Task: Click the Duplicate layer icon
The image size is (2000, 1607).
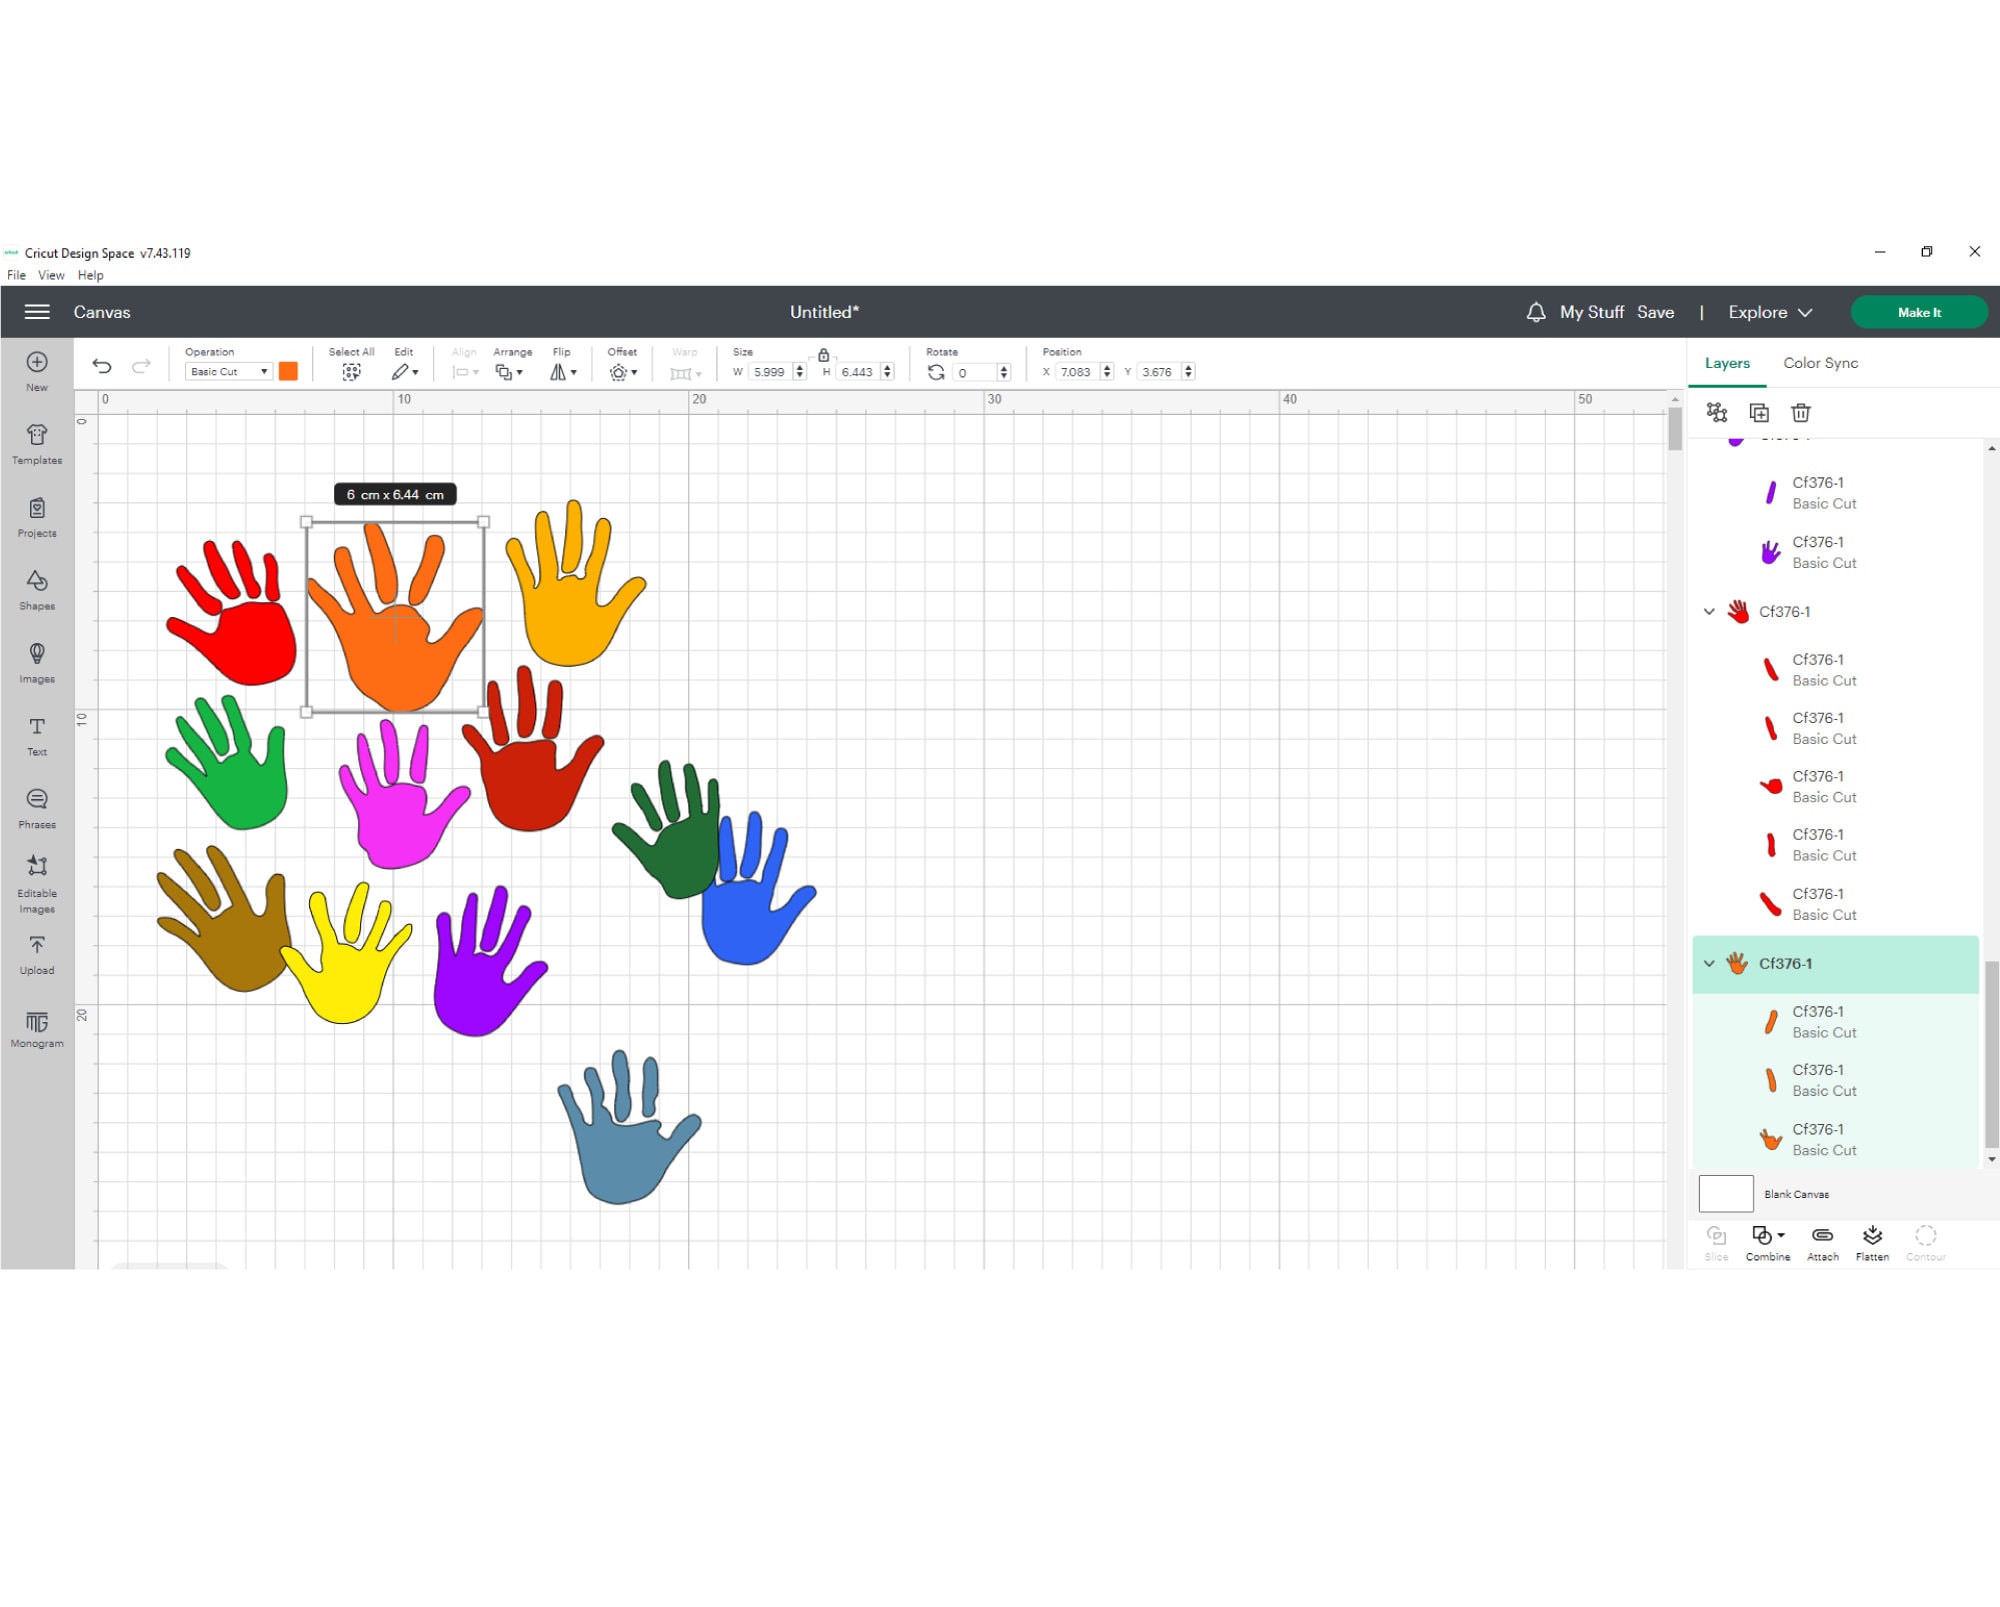Action: 1759,412
